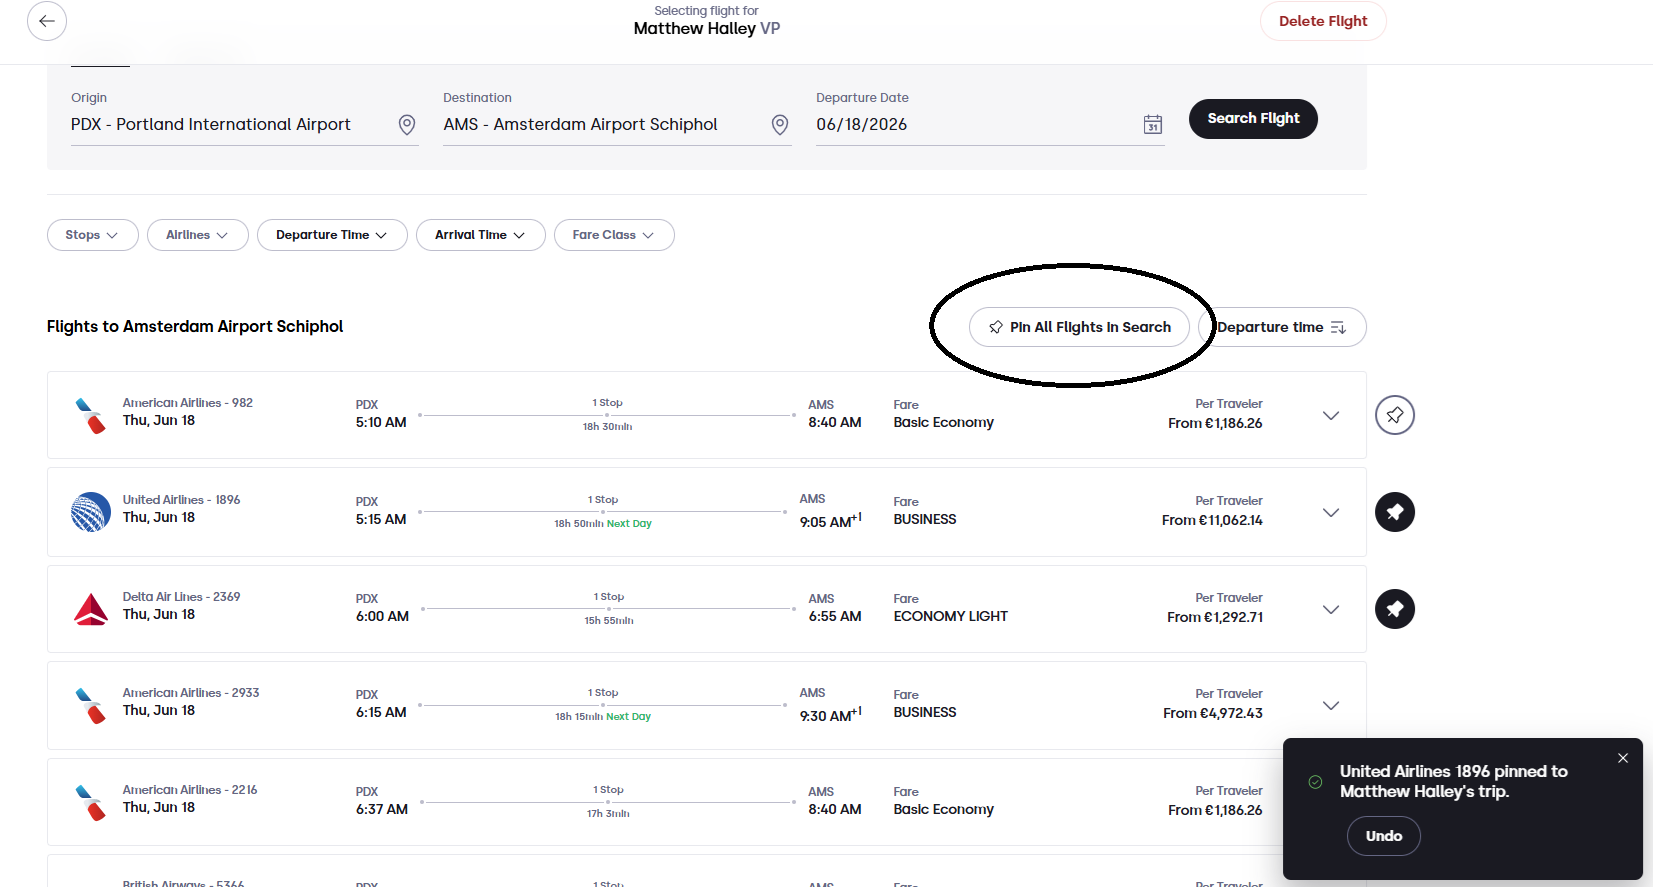The image size is (1653, 887).
Task: Select the Delta Air Lines - 2369 flight title
Action: tap(181, 597)
